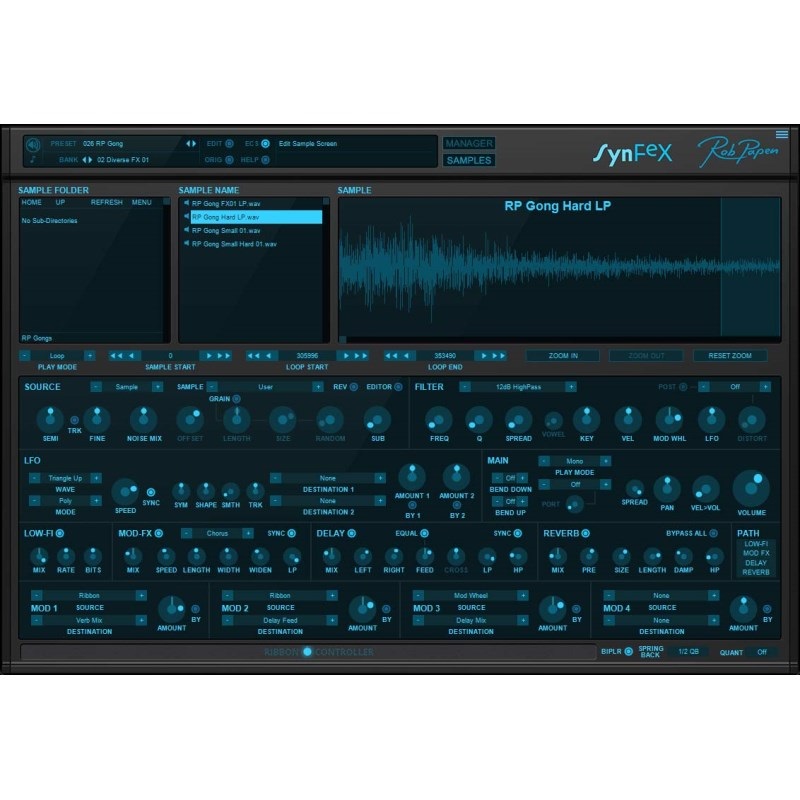The image size is (800, 800).
Task: Click the RESET ZOOM button
Action: [730, 356]
